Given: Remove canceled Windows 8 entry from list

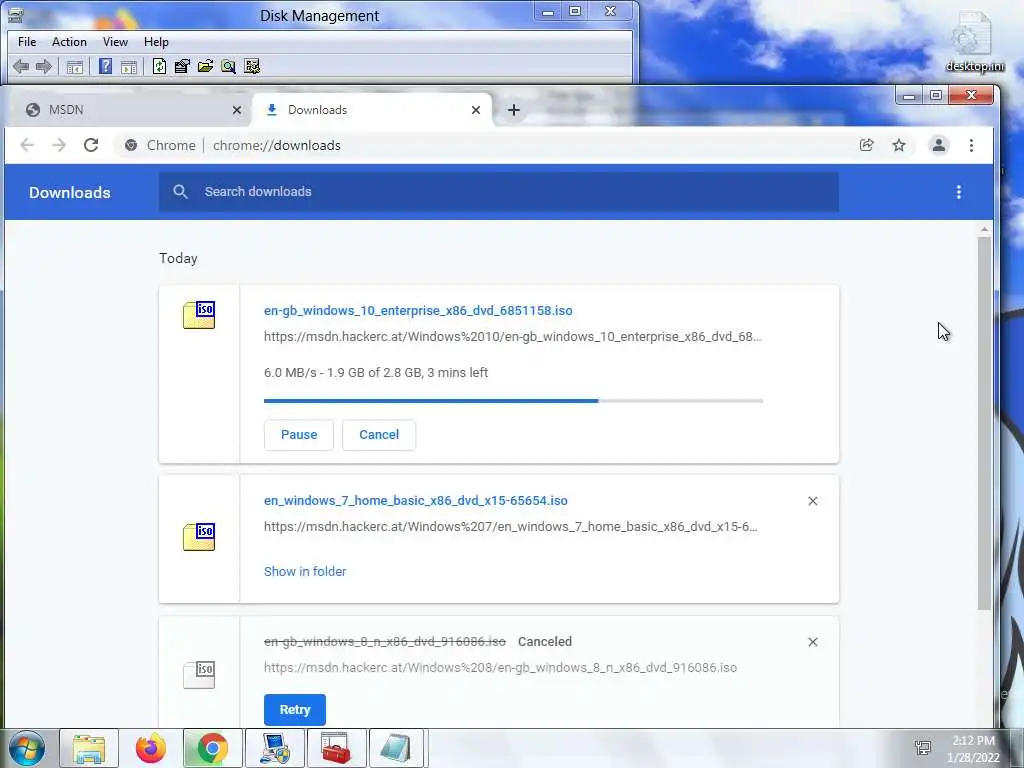Looking at the screenshot, I should [813, 642].
